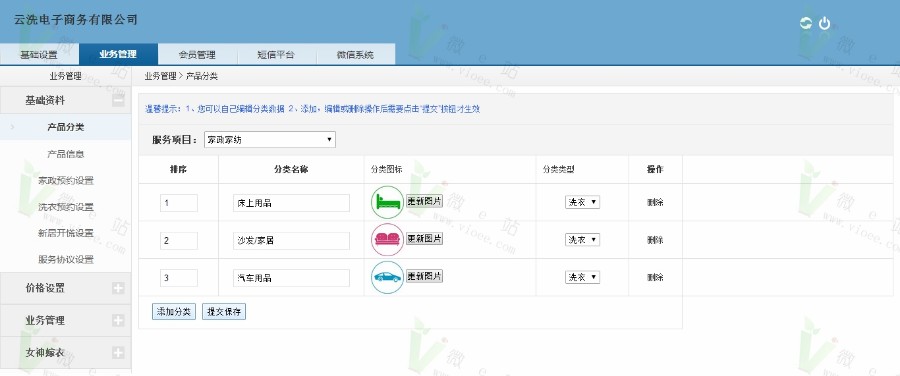Click the 床上用品 name input field

(x=291, y=203)
